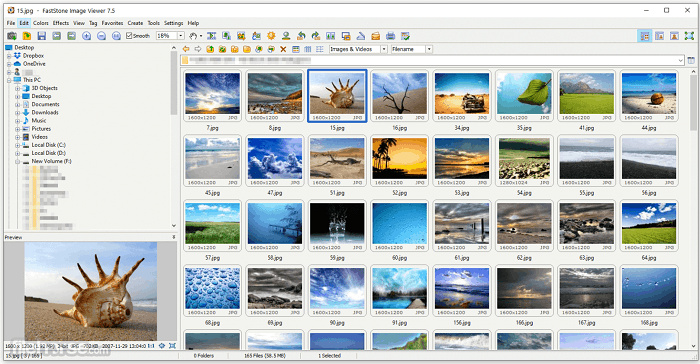Click the sun-shaped Adjust Lighting icon
The height and width of the screenshot is (364, 700).
(x=271, y=36)
